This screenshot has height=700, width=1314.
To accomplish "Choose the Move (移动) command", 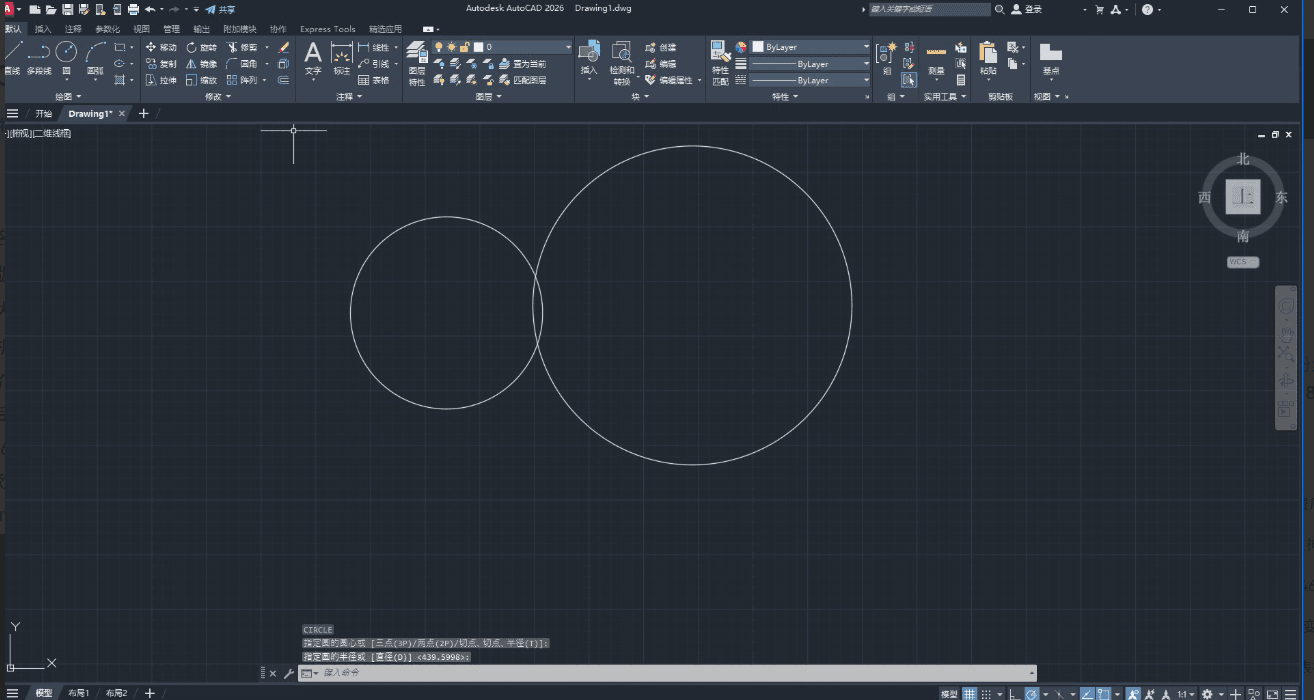I will coord(161,47).
